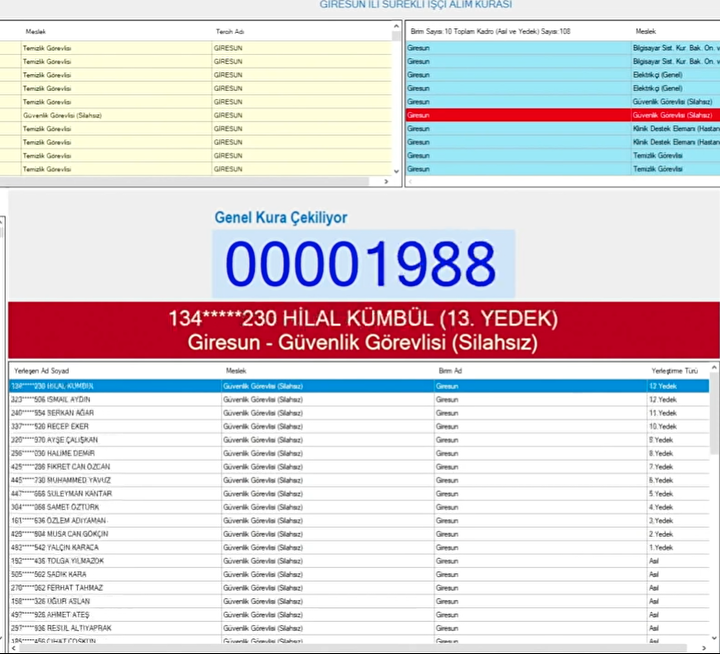720x654 pixels.
Task: Select Güvenlik Görevlisi (Silahsız) row in left table
Action: 196,115
